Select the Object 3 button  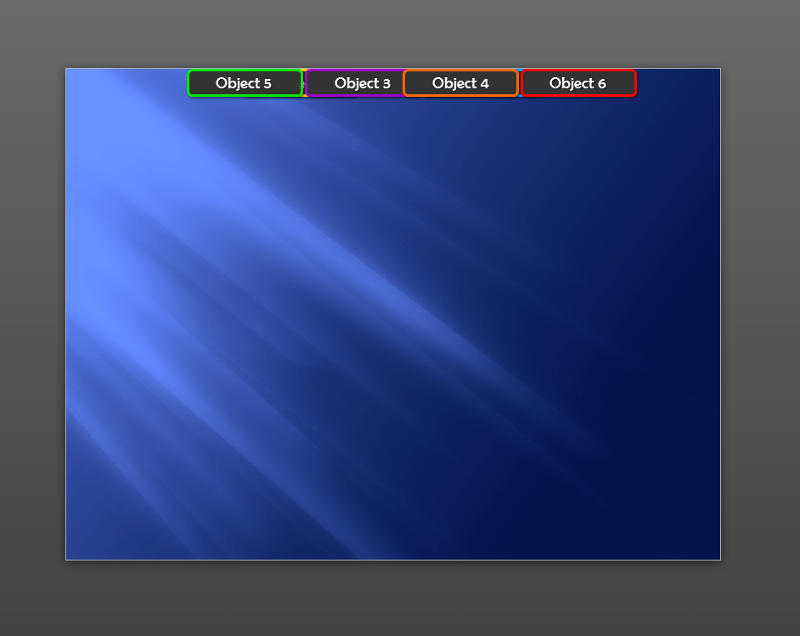355,83
